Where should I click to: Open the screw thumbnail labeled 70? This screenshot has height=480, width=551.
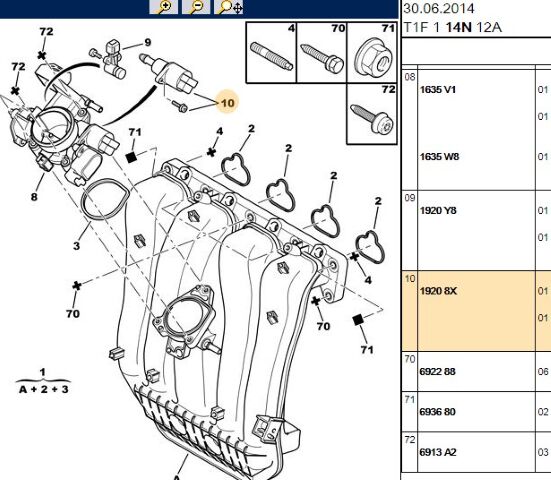(322, 53)
